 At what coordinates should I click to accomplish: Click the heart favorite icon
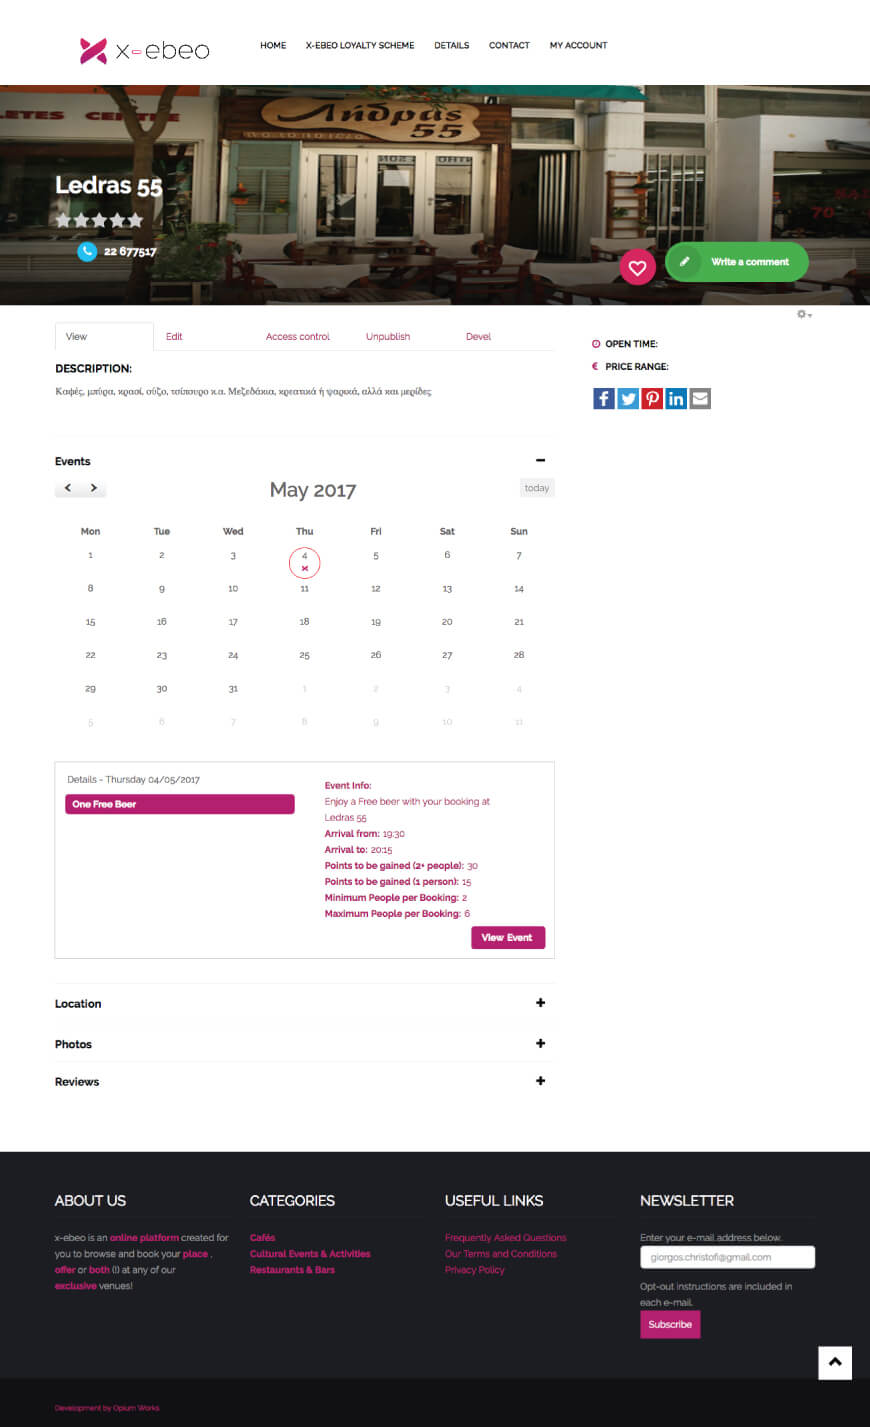point(637,267)
